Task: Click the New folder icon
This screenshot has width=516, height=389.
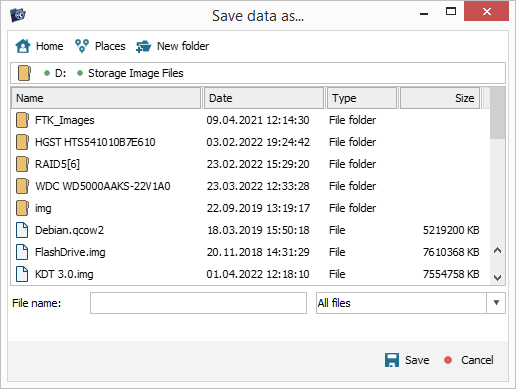Action: 144,46
